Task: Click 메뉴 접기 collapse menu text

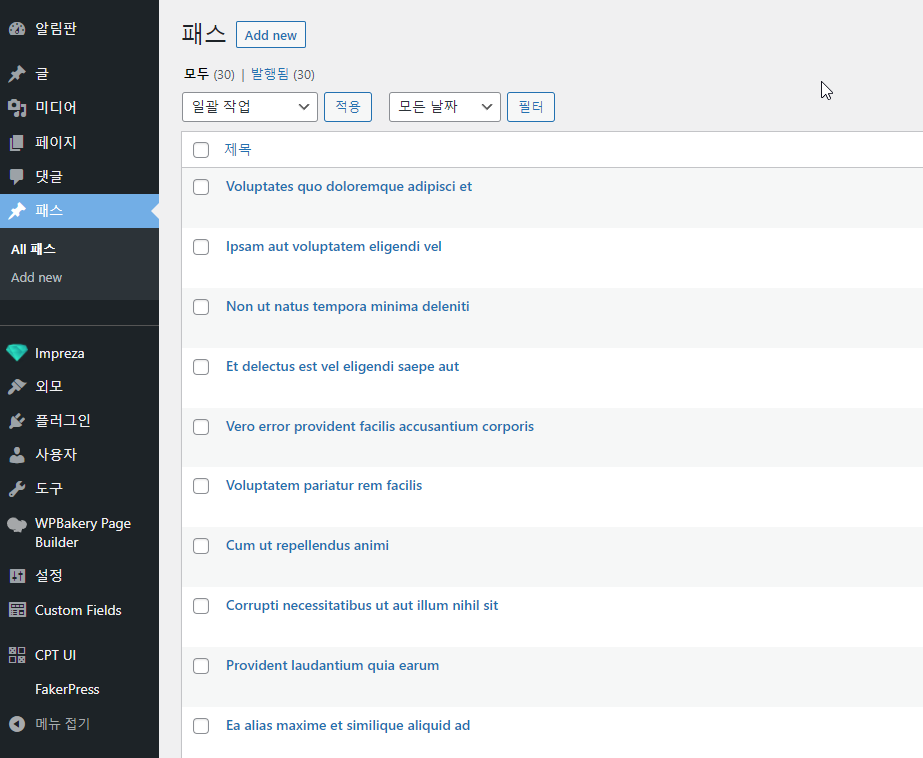Action: (x=62, y=724)
